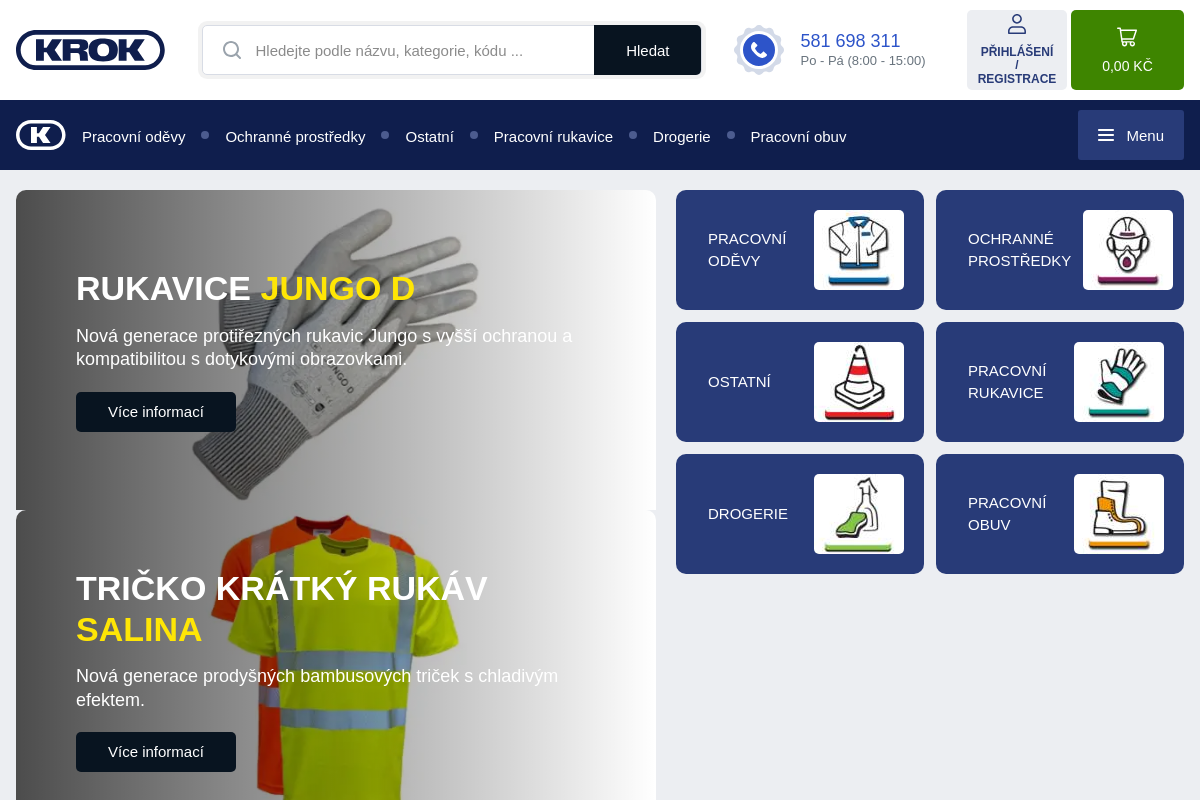Click the glove icon in Pracovní rukavice tile

(x=1119, y=382)
